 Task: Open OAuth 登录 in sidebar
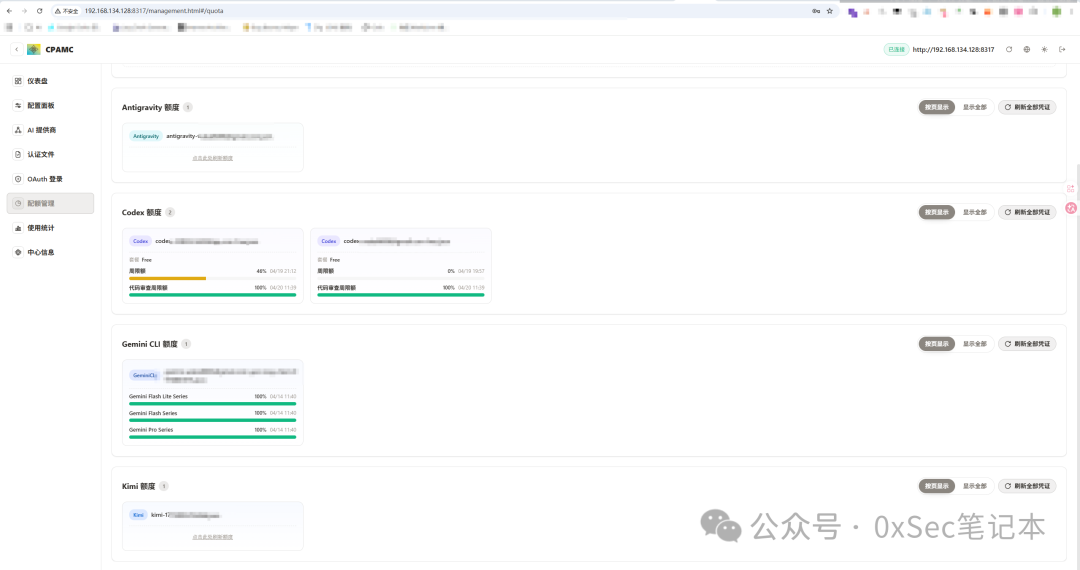pos(50,179)
